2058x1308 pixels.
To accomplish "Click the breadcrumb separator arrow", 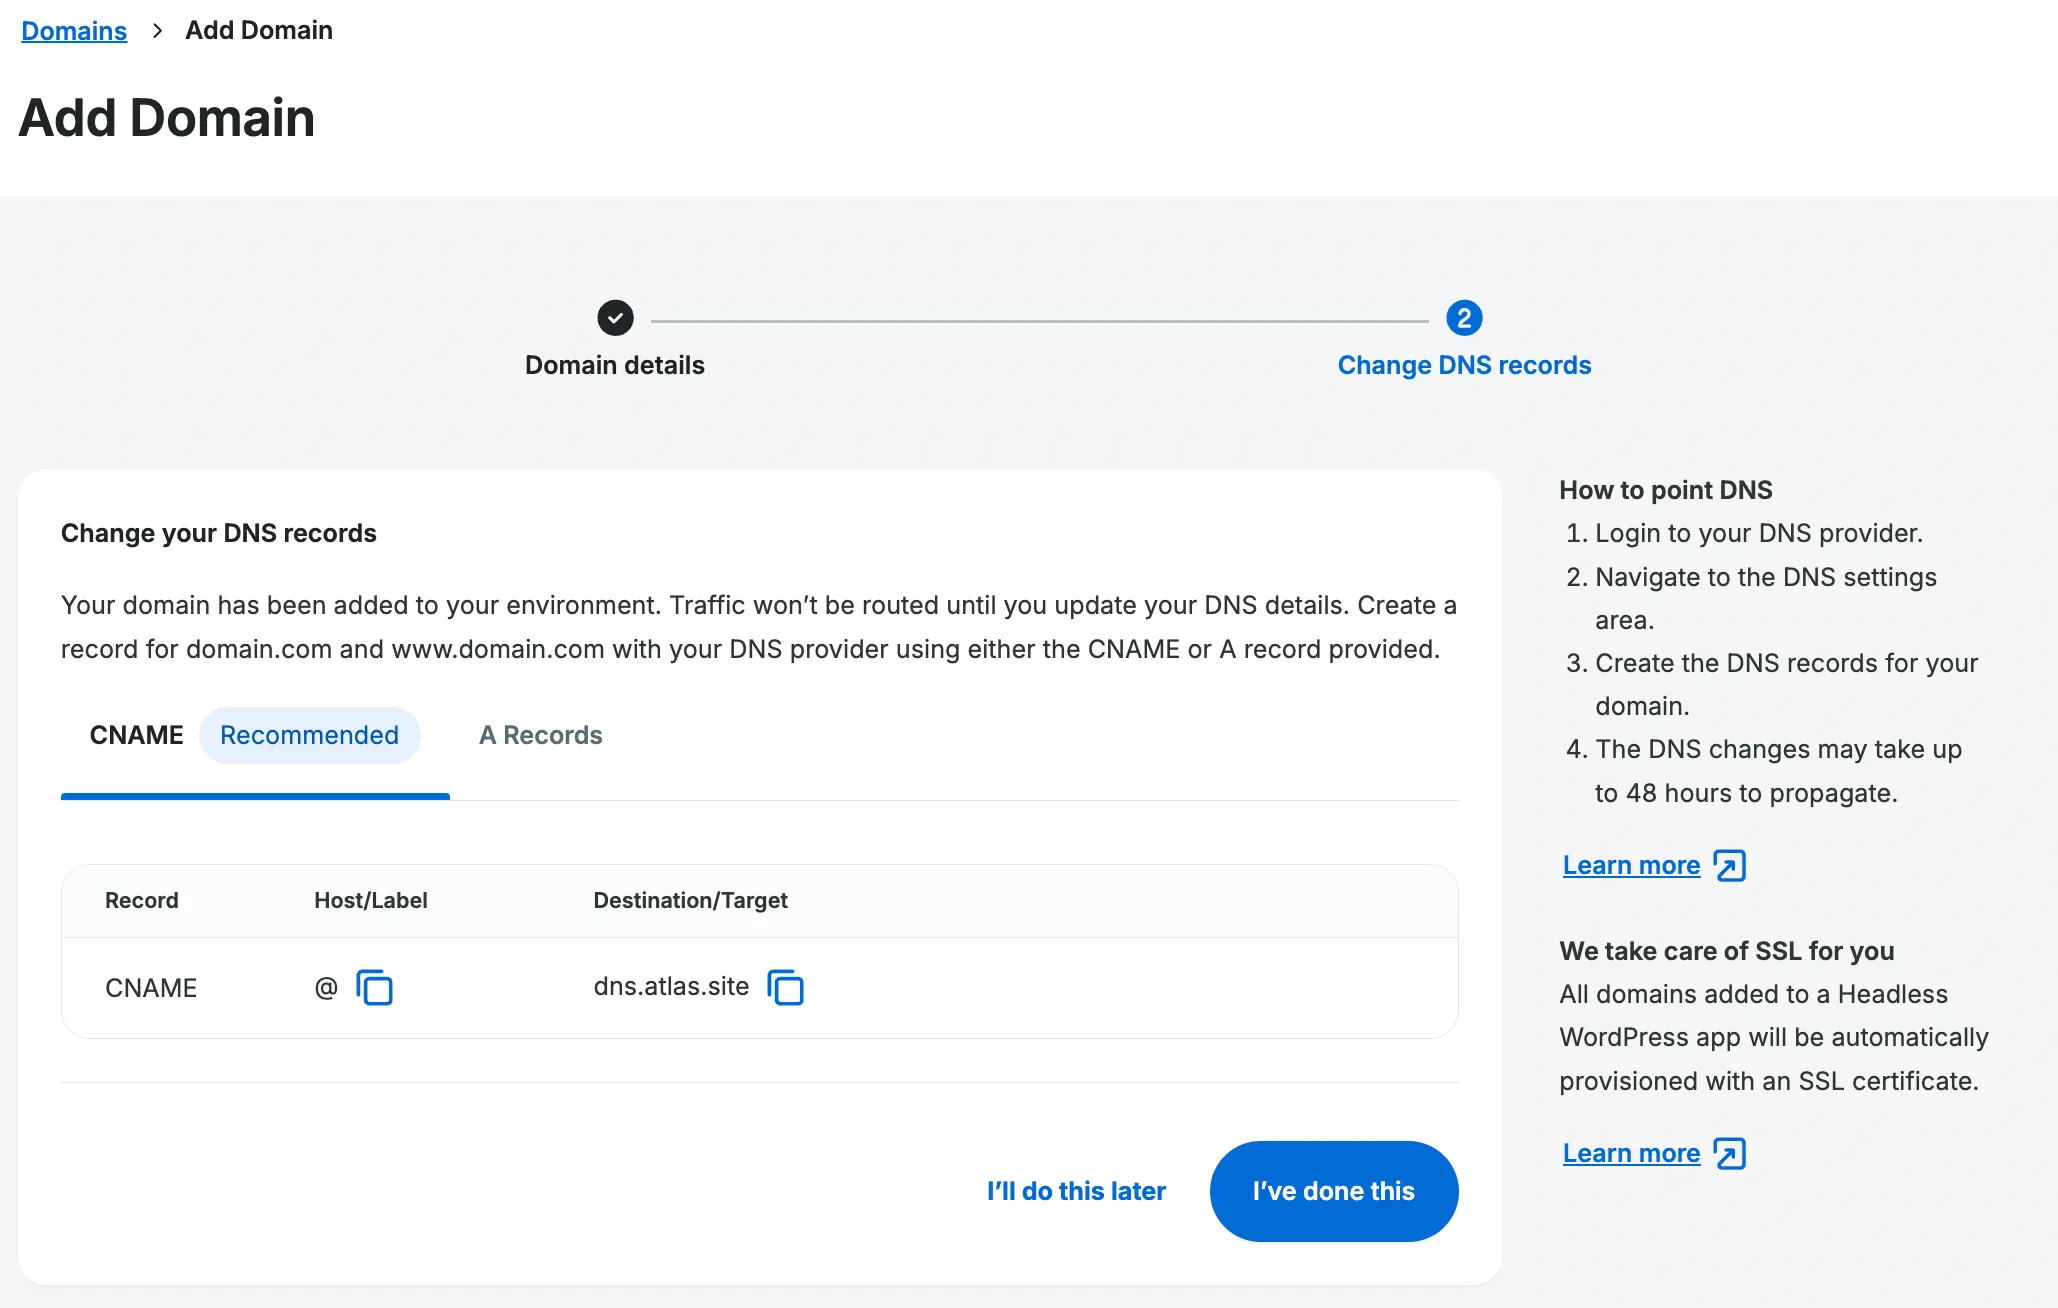I will [x=156, y=31].
